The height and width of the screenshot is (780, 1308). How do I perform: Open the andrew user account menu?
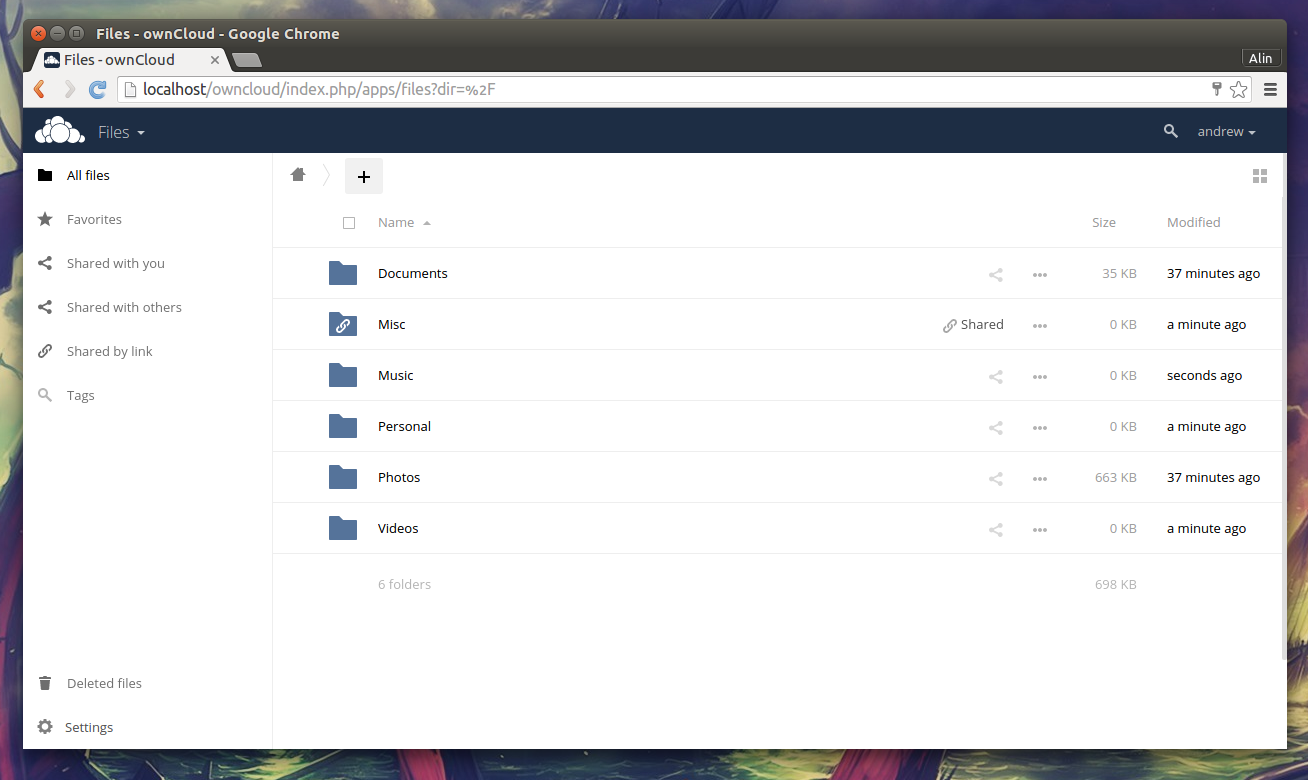click(1225, 131)
